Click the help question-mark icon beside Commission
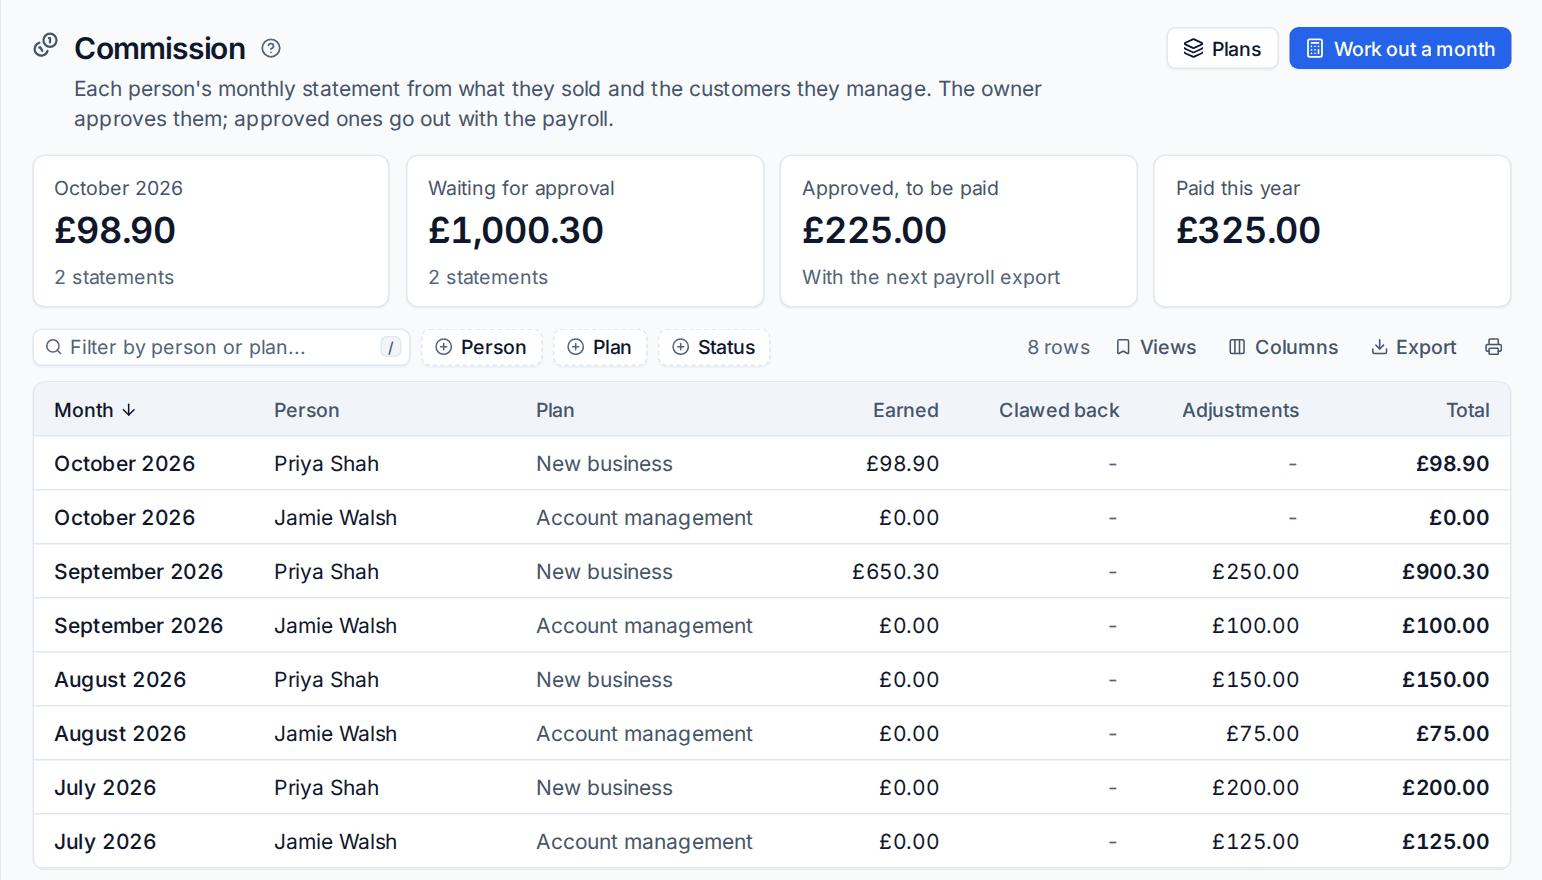This screenshot has width=1542, height=880. tap(271, 48)
